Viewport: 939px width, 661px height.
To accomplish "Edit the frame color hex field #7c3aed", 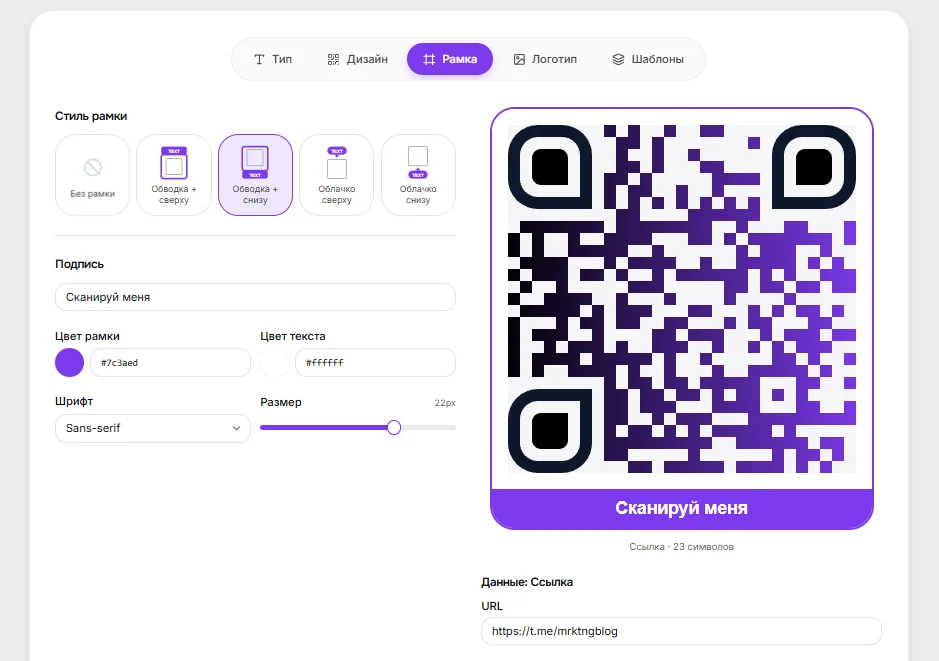I will (170, 363).
